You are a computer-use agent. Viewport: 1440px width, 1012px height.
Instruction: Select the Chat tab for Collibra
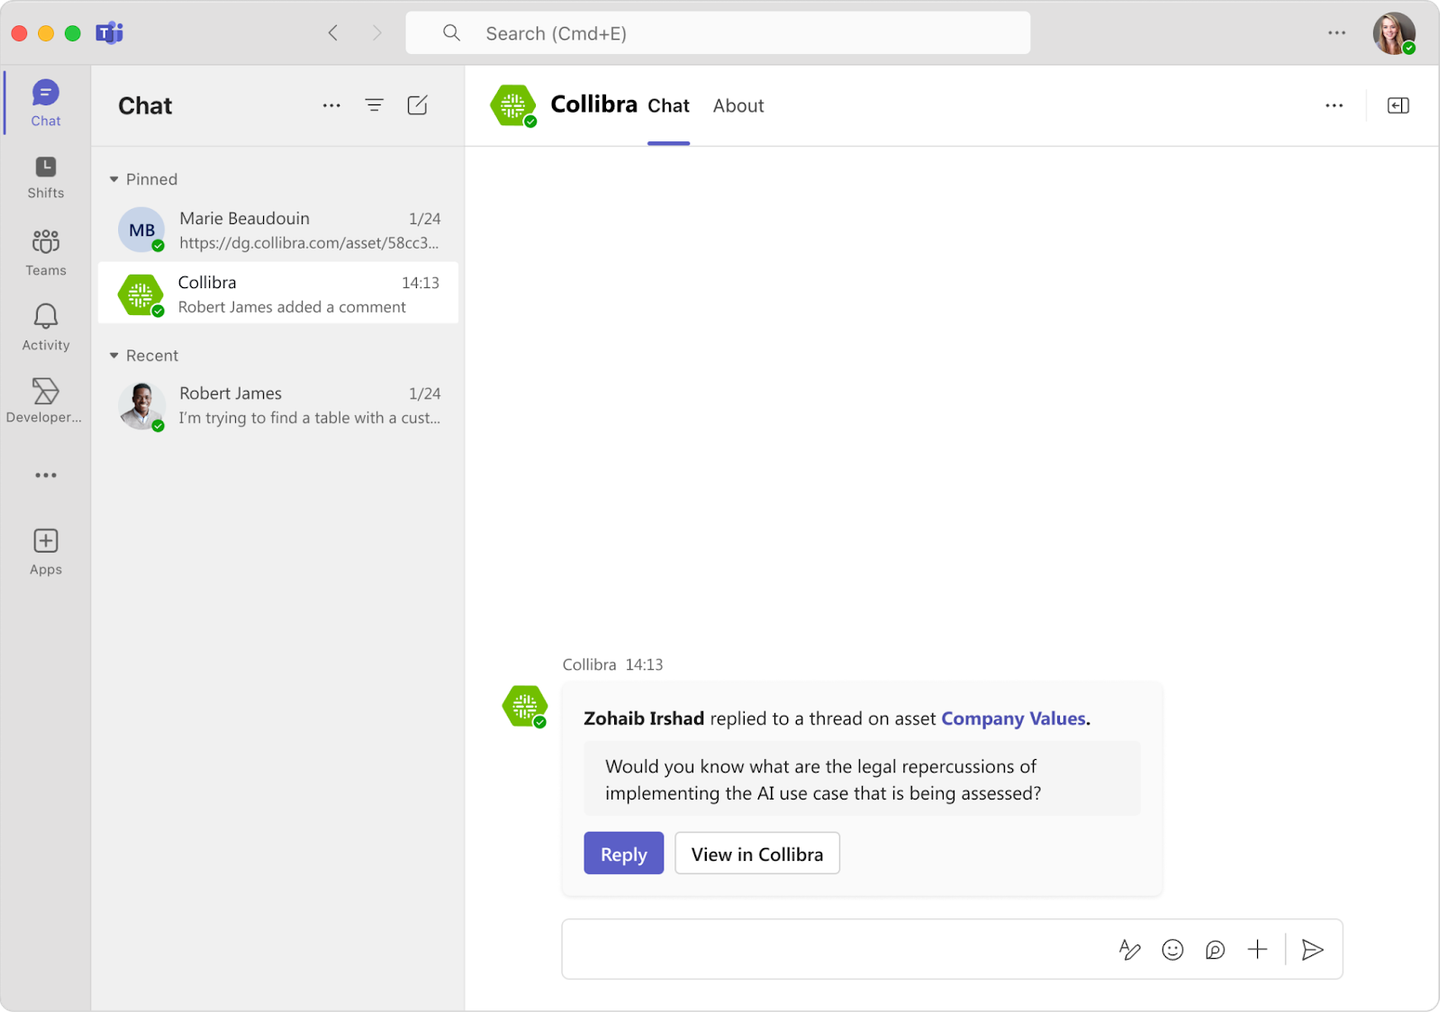point(668,105)
